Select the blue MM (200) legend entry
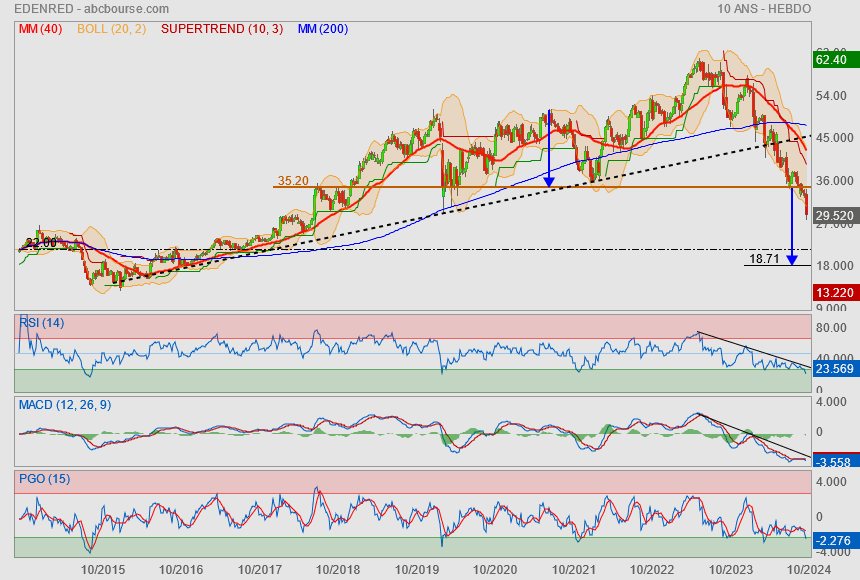 (x=322, y=29)
